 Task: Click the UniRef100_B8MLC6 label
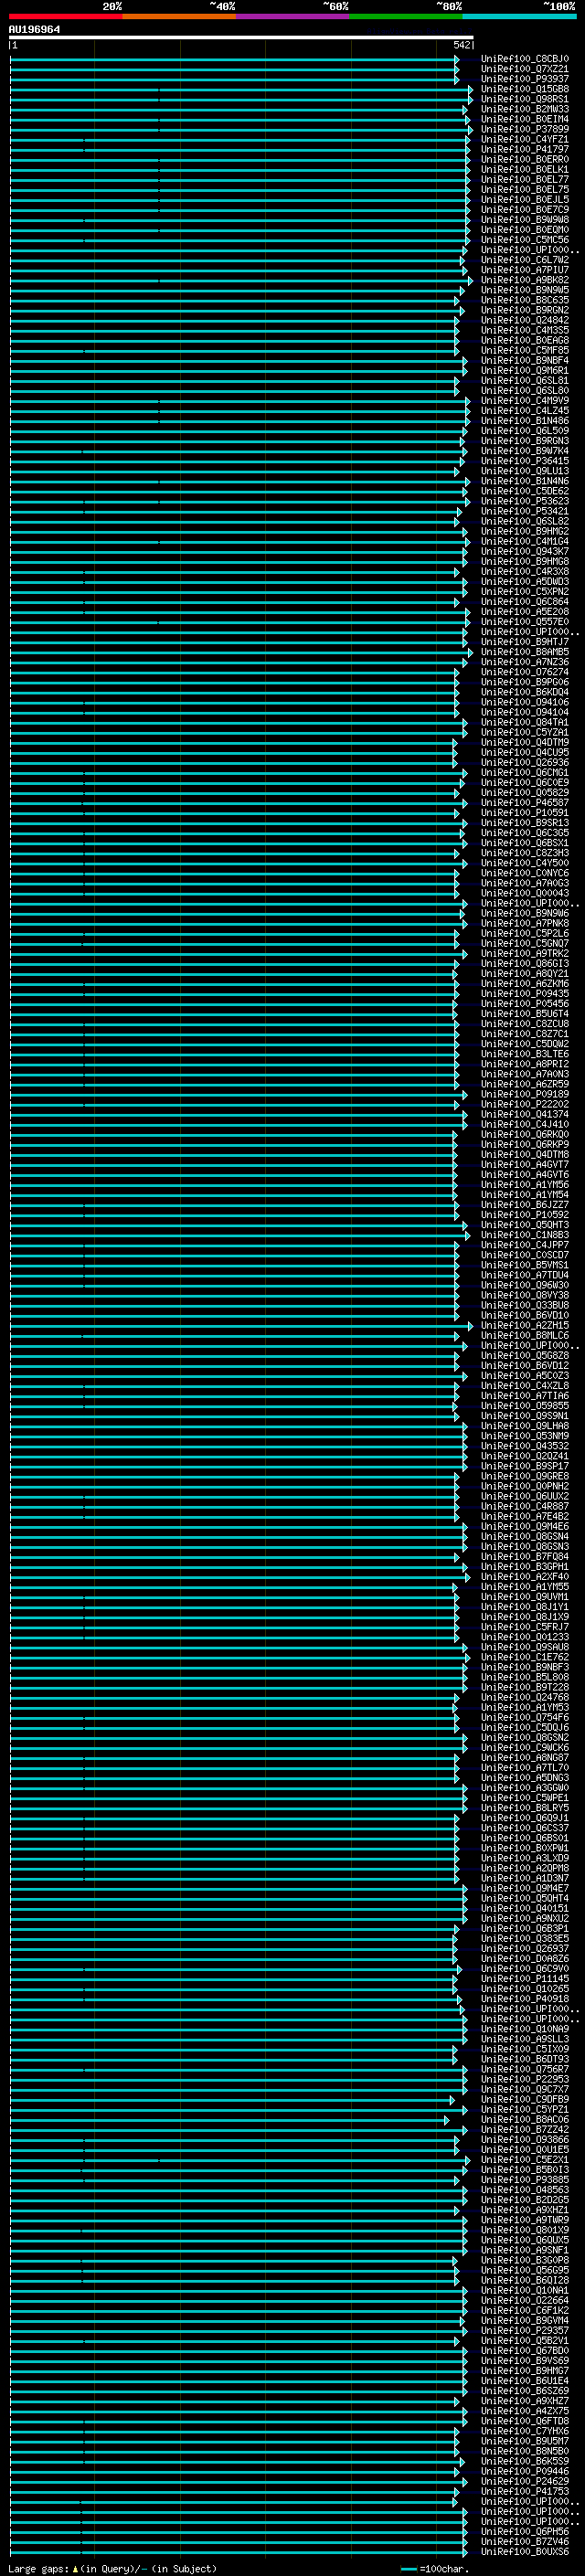tap(525, 1335)
